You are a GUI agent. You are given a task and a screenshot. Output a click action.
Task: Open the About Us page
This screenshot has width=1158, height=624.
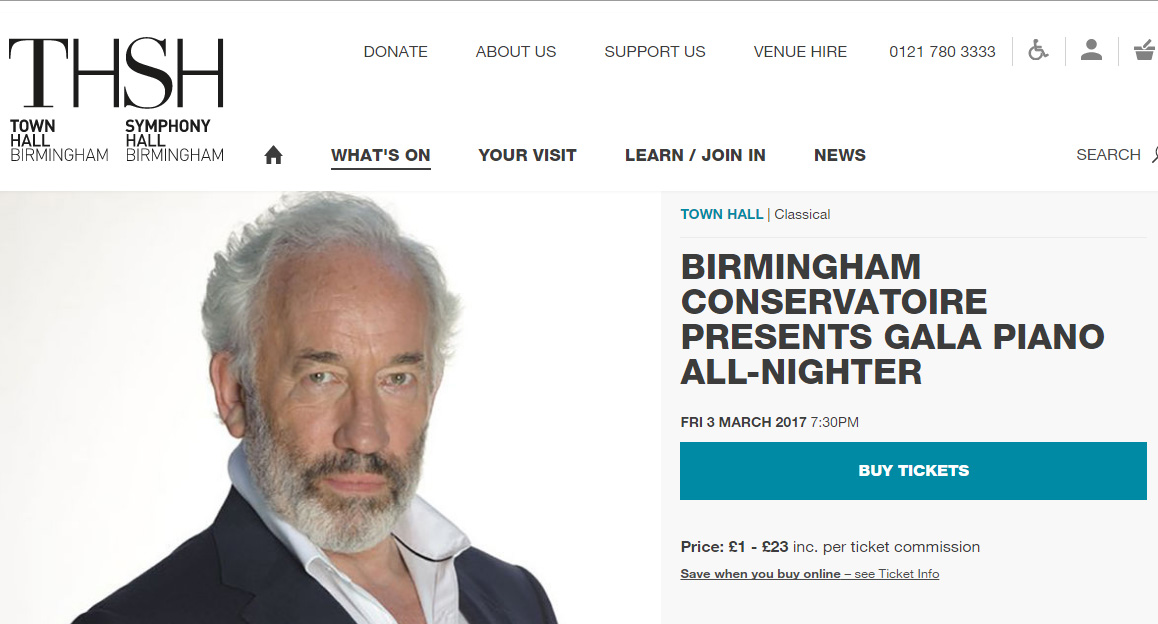515,52
